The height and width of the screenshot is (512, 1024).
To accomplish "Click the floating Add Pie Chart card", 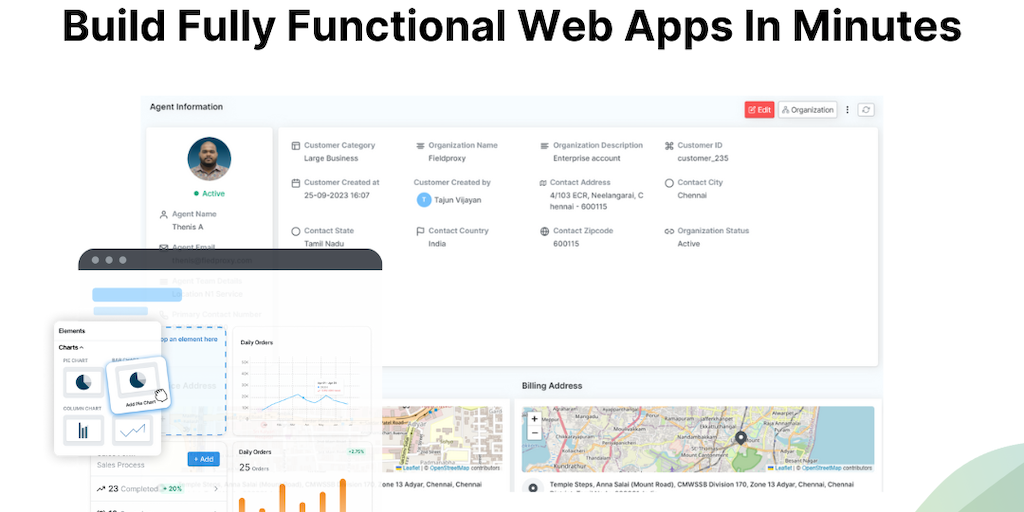I will click(x=138, y=385).
